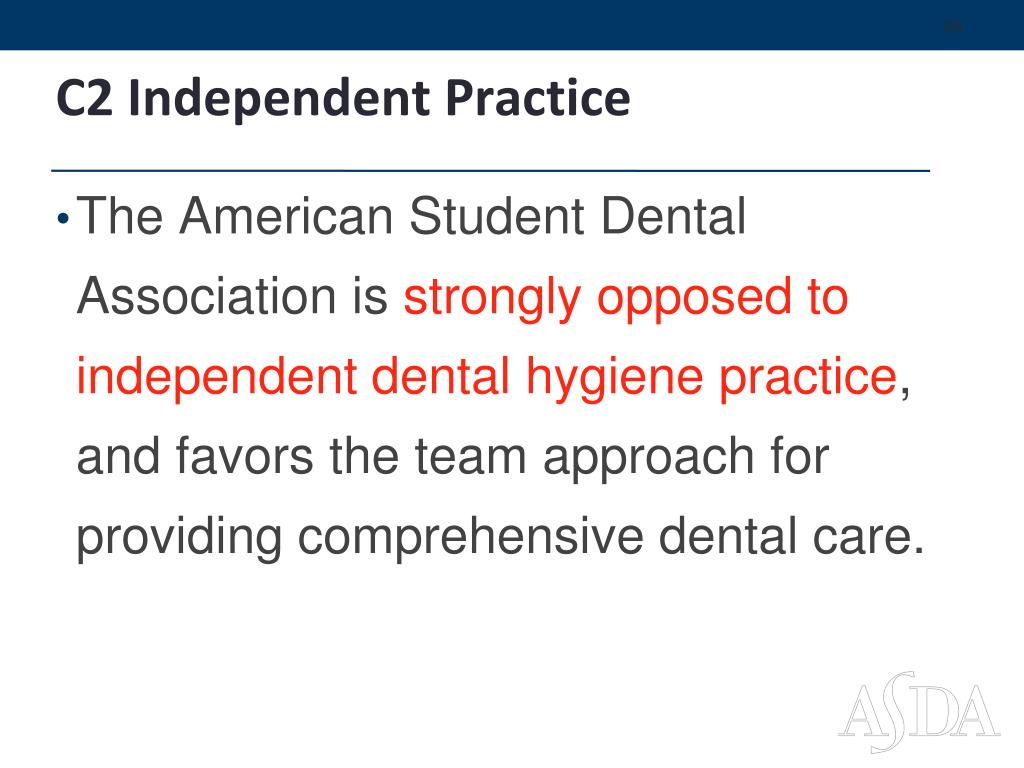Select the red "strongly opposed to" text
The image size is (1024, 768).
tap(626, 298)
